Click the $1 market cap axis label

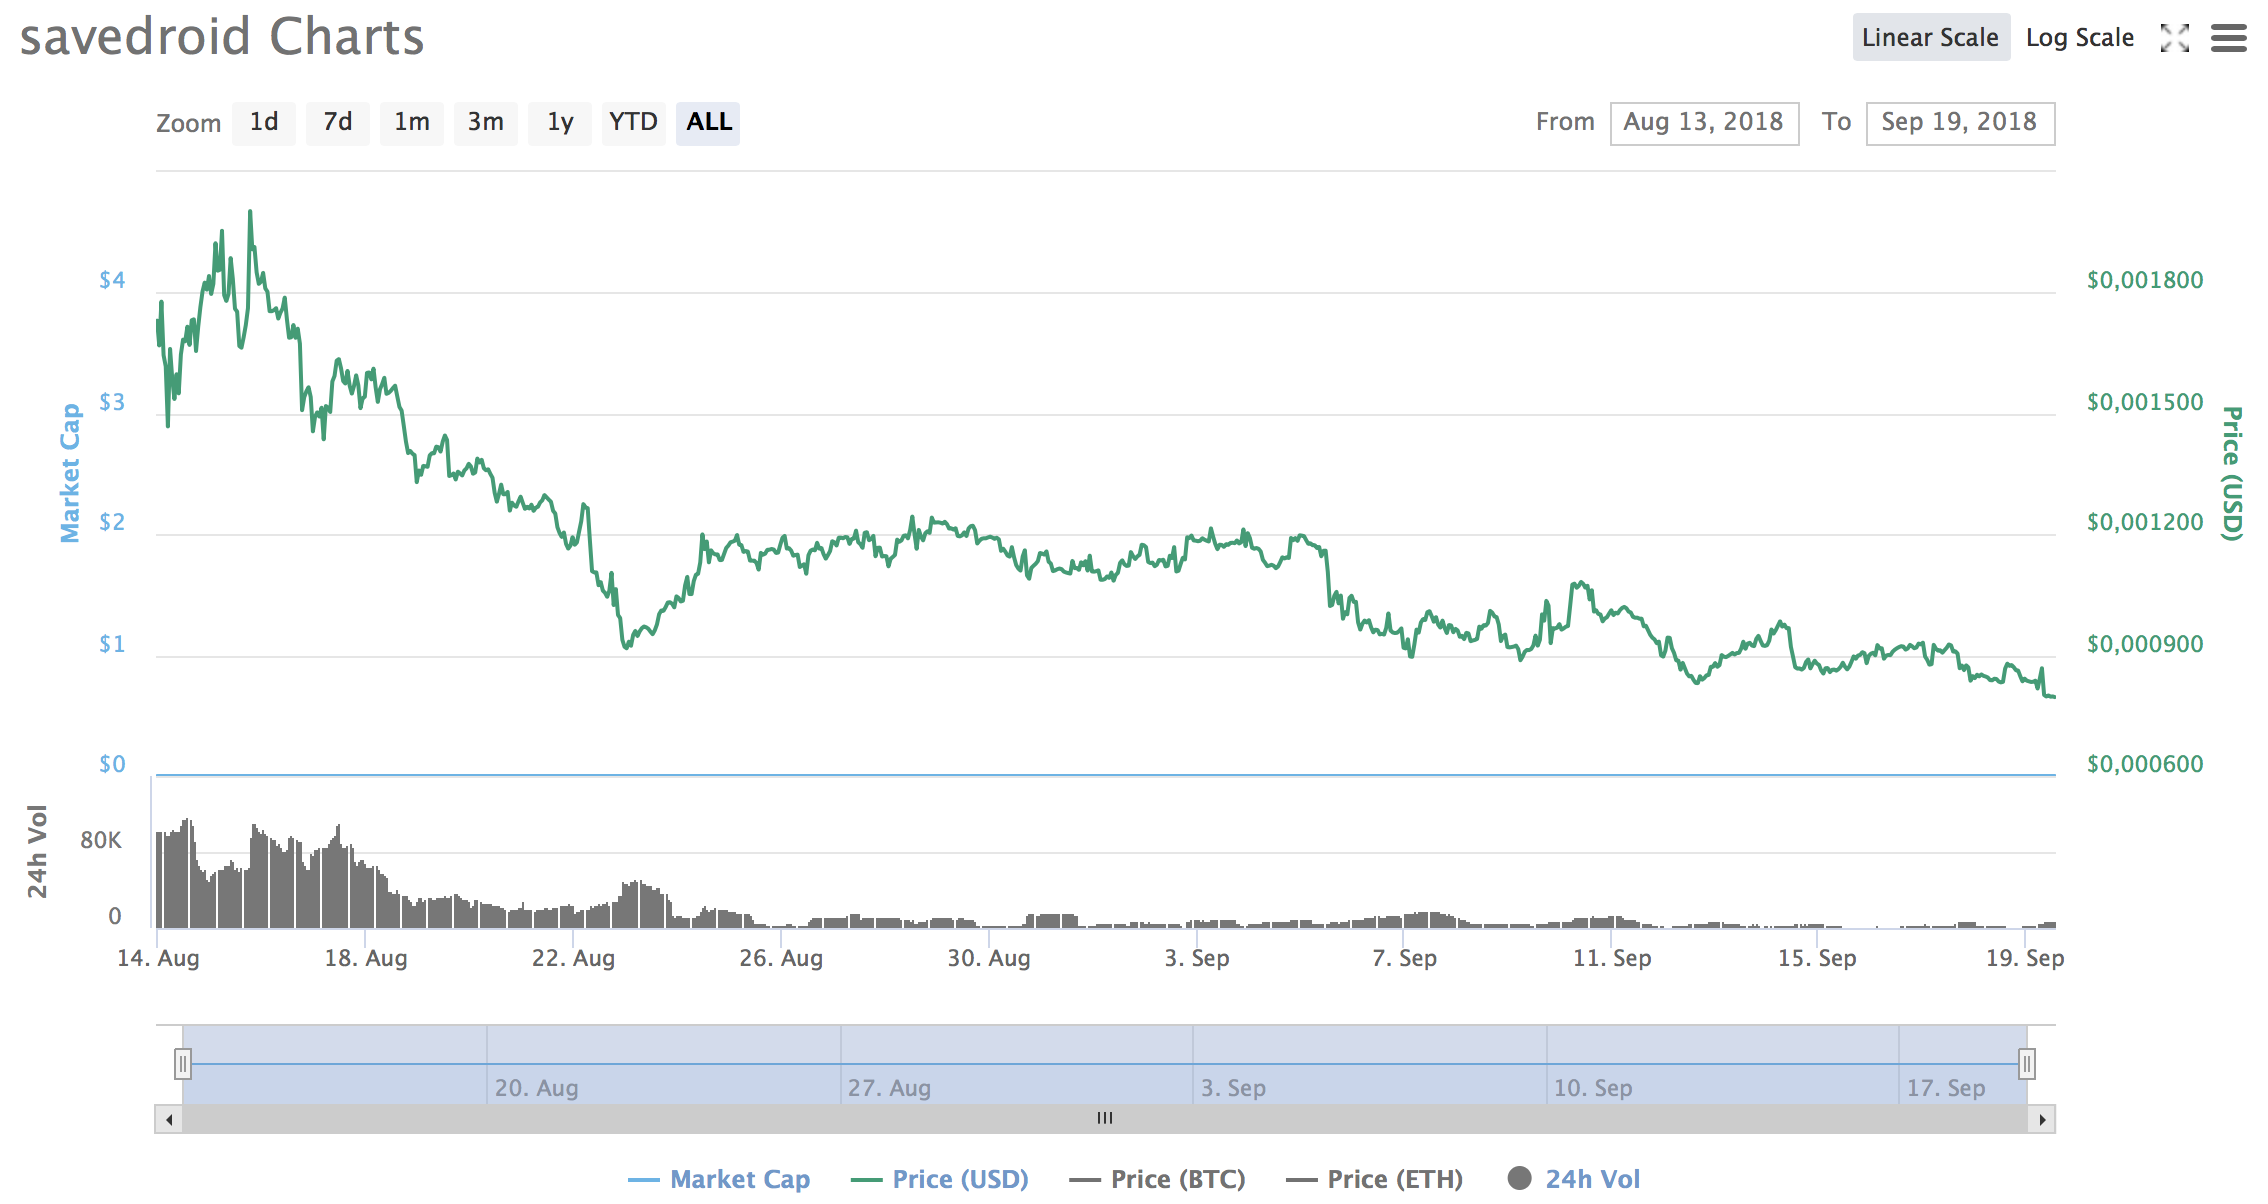coord(112,644)
